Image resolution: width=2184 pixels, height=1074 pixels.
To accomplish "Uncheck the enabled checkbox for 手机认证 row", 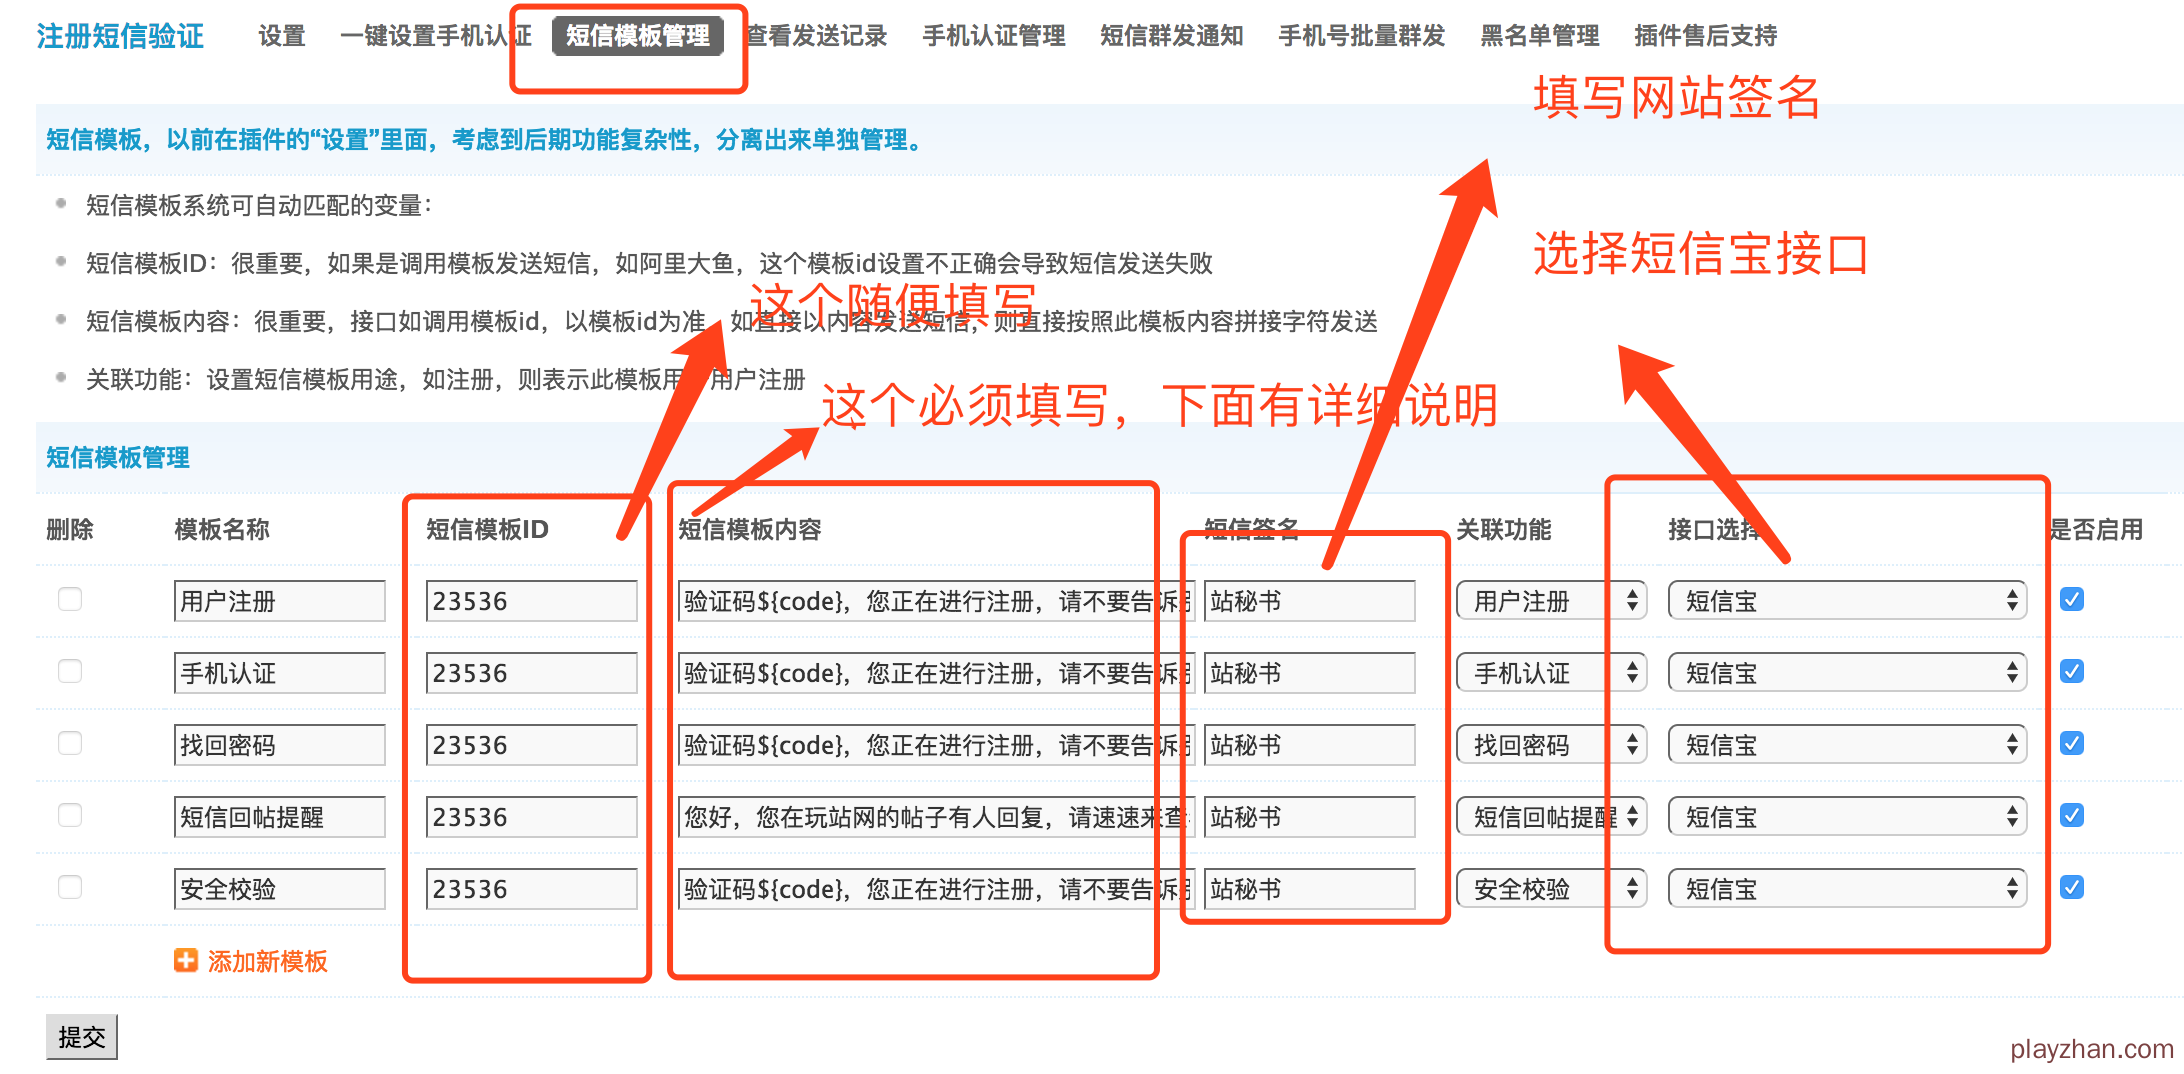I will click(2072, 672).
